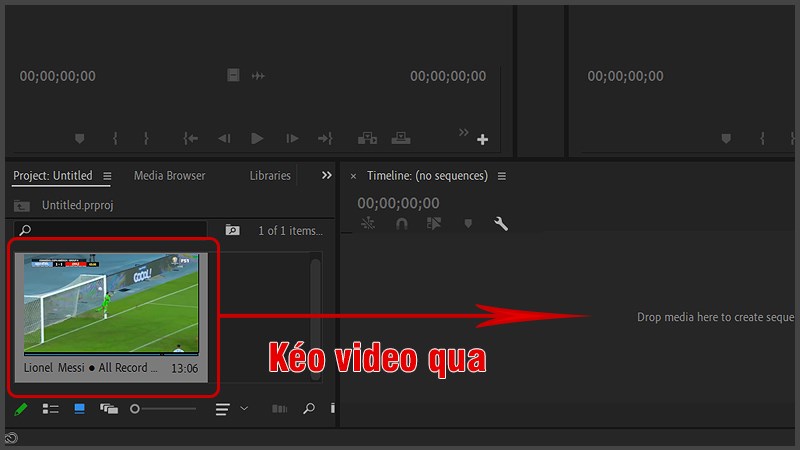Switch to List View

pos(51,409)
